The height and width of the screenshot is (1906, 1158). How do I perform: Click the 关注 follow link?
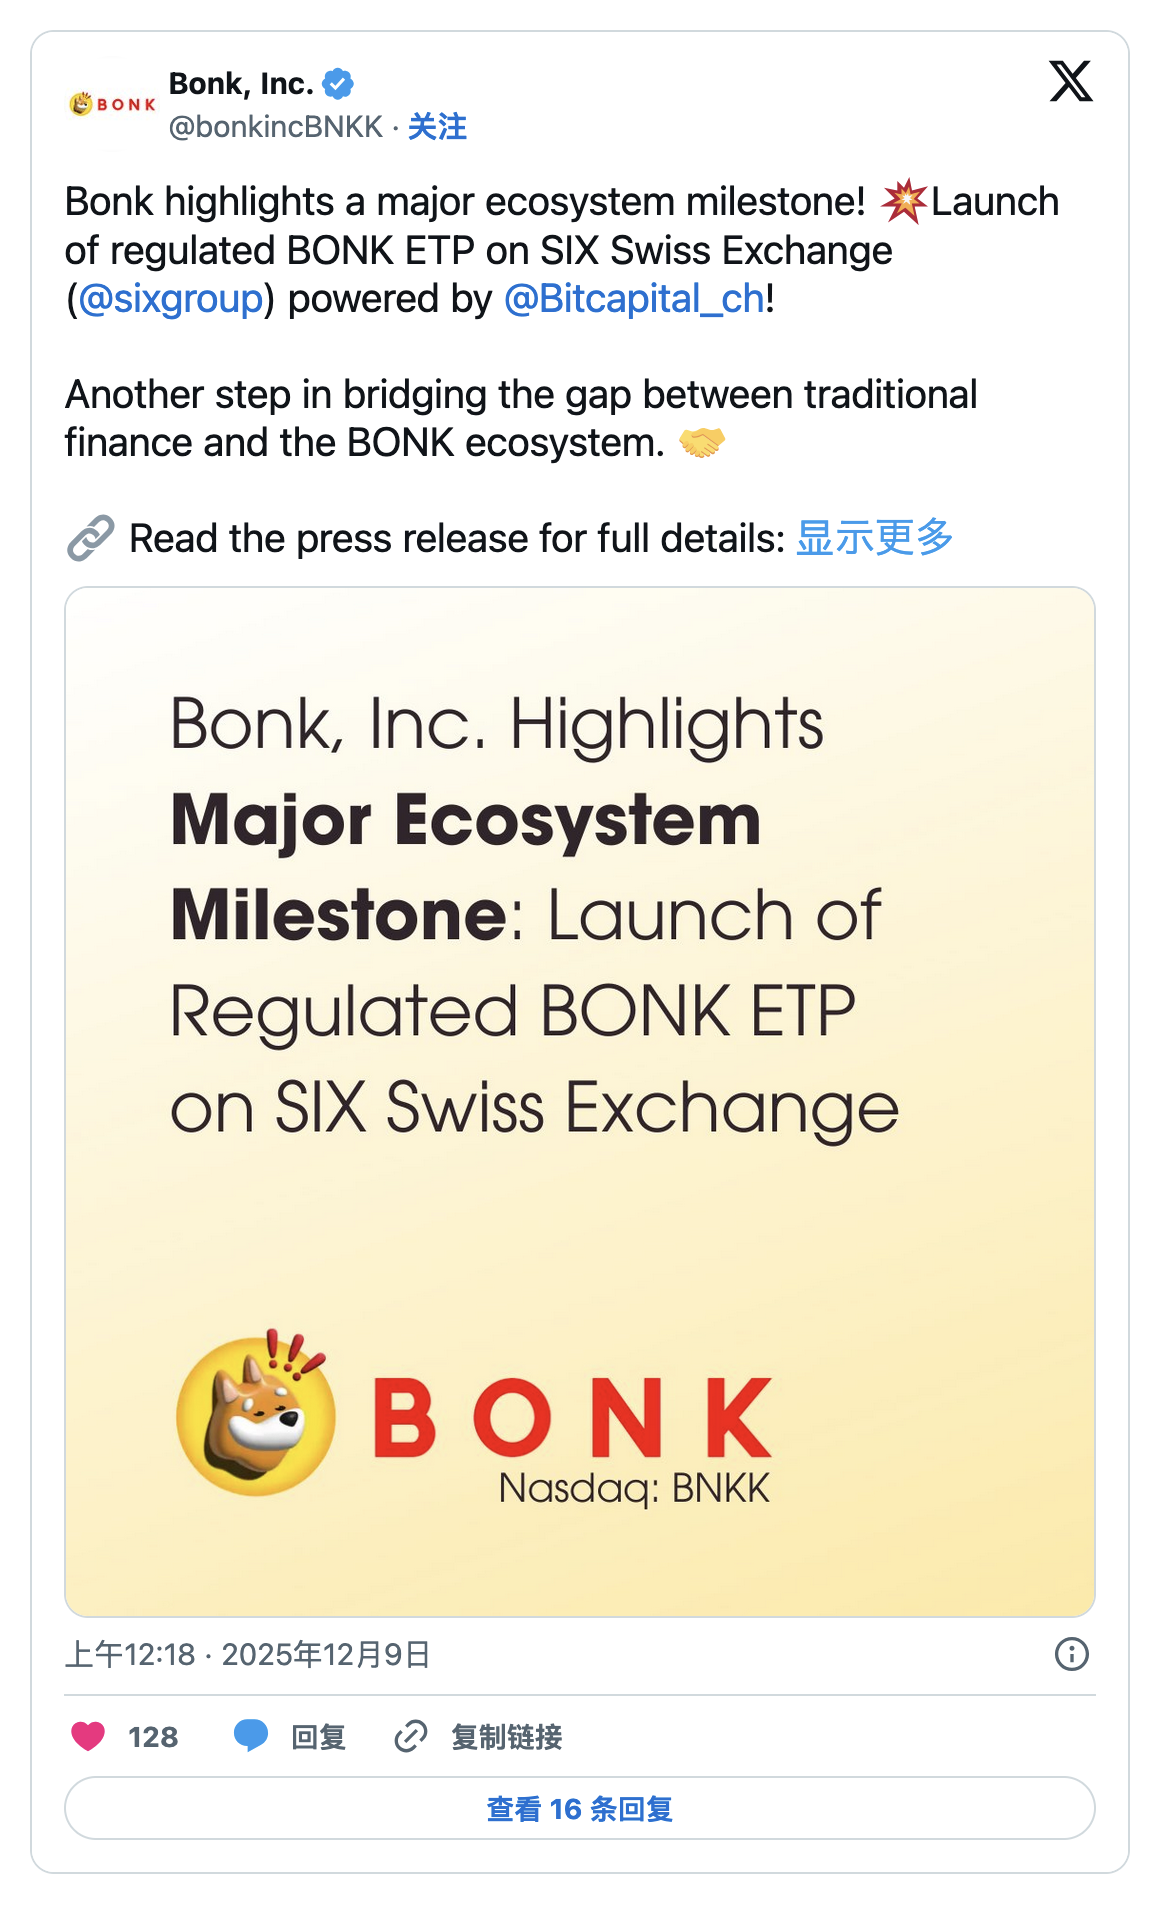tap(437, 127)
